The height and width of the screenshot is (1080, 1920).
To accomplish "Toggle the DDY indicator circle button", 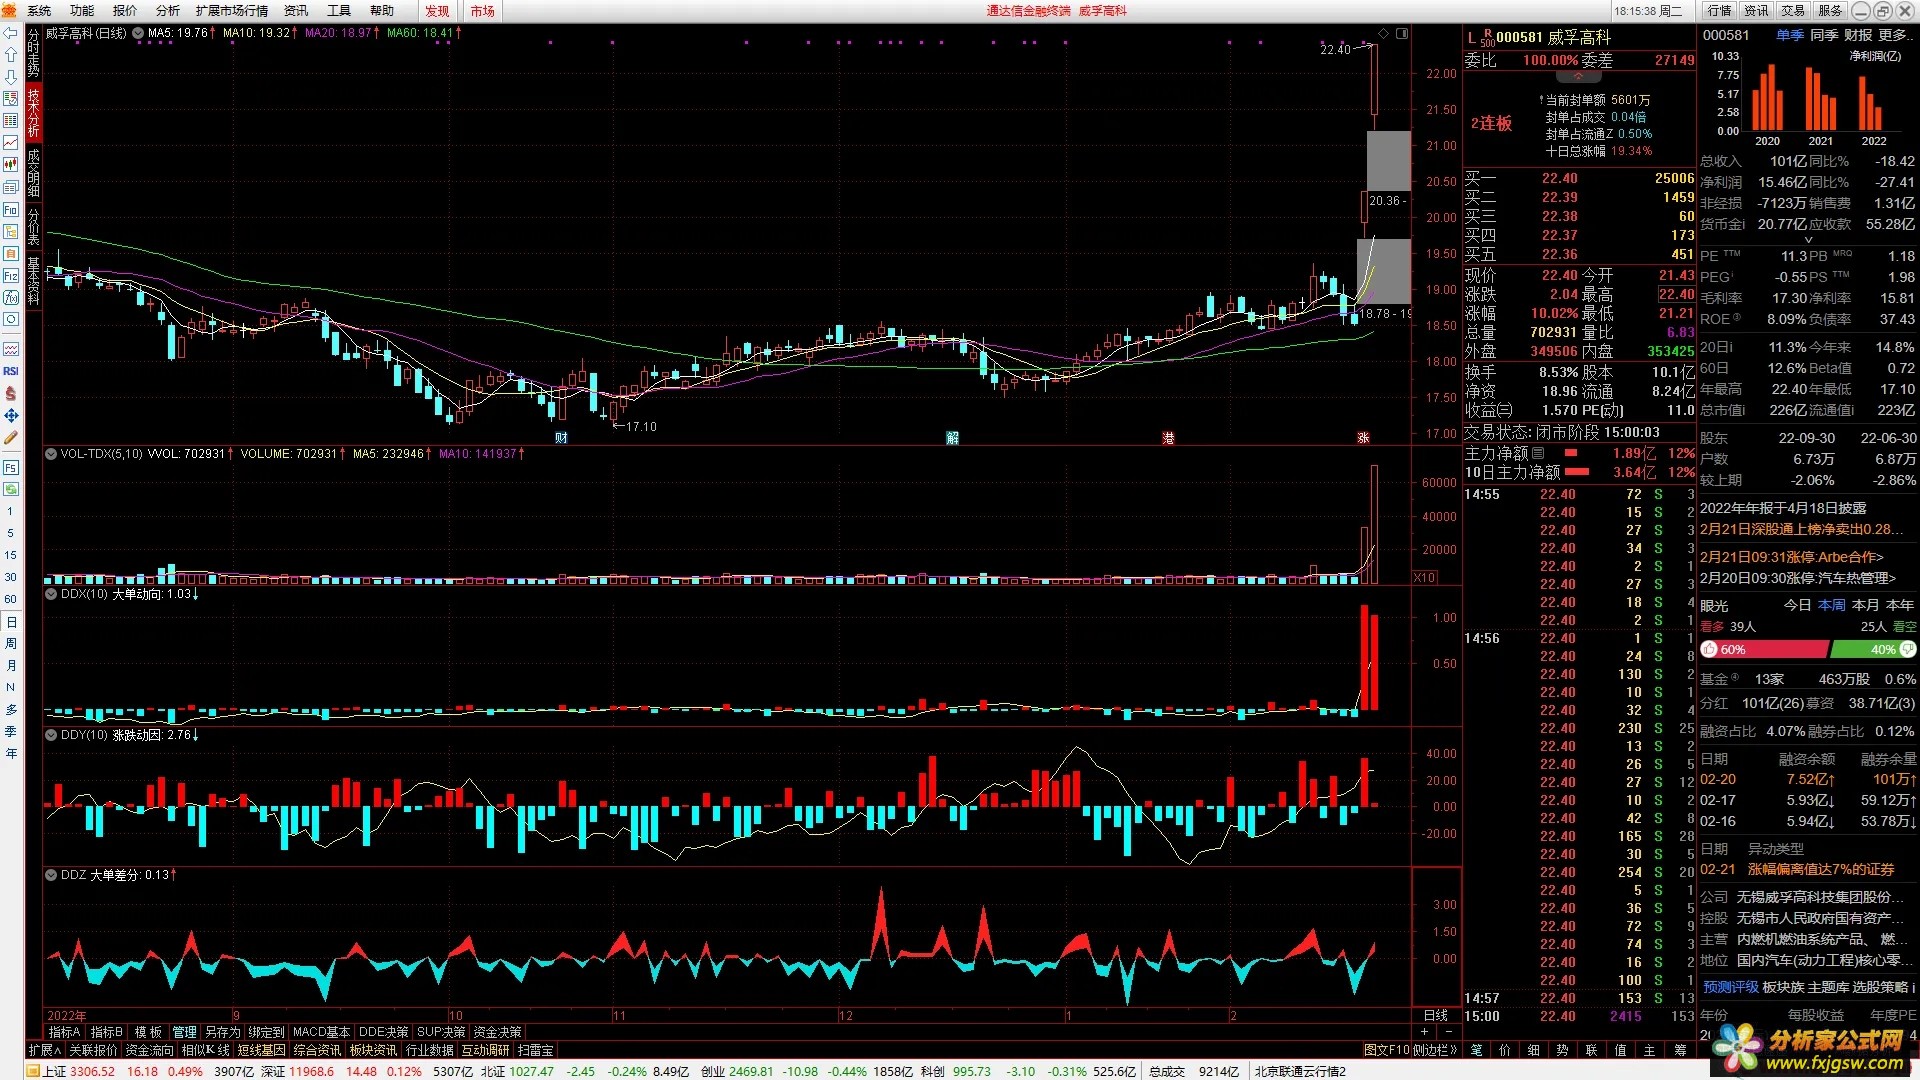I will pyautogui.click(x=51, y=735).
